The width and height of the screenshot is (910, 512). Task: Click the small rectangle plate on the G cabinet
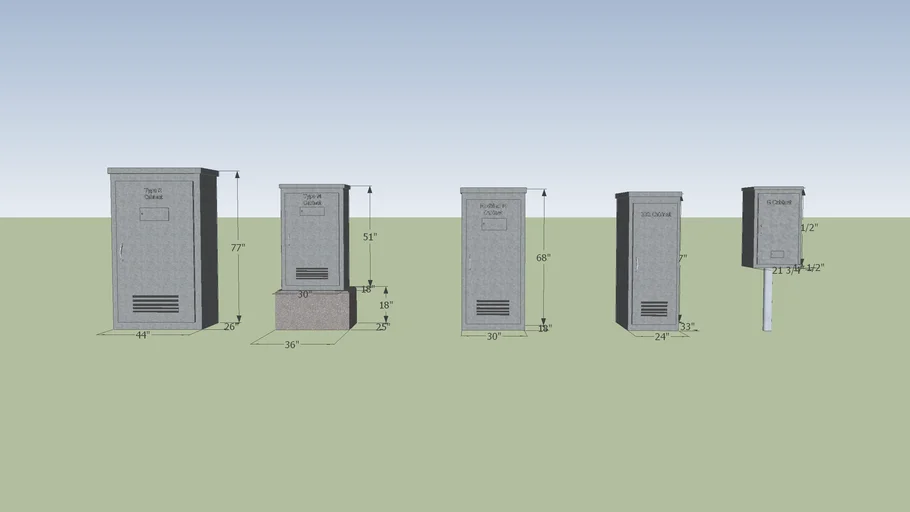[777, 254]
